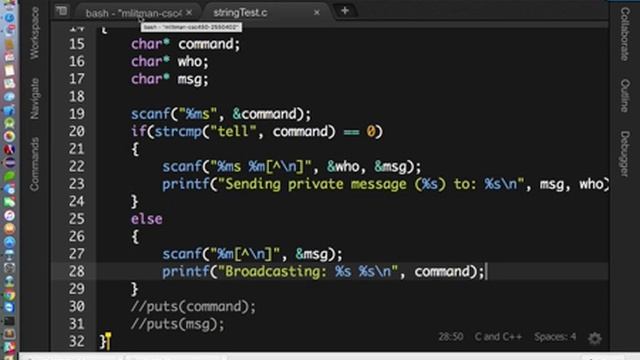640x360 pixels.
Task: Open Terminal from the dock
Action: click(9, 321)
